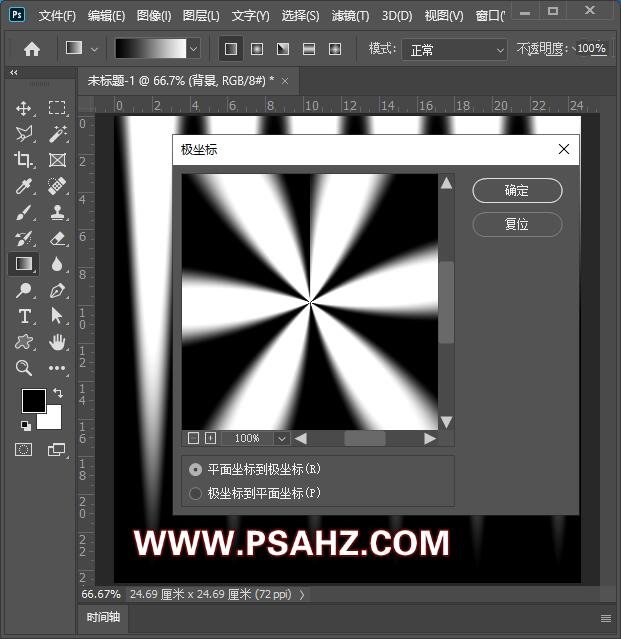Select the Horizontal Type tool
The width and height of the screenshot is (621, 639).
coord(24,316)
